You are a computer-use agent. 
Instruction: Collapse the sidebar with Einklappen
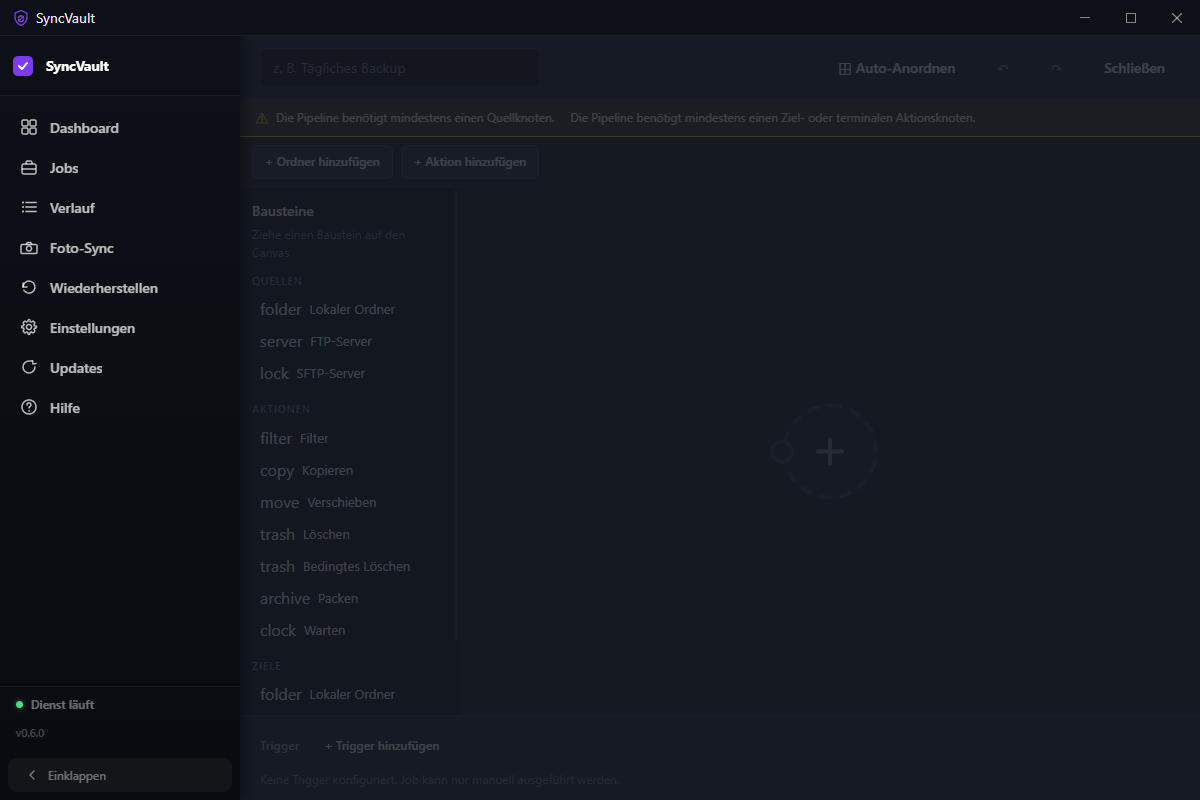coord(120,775)
